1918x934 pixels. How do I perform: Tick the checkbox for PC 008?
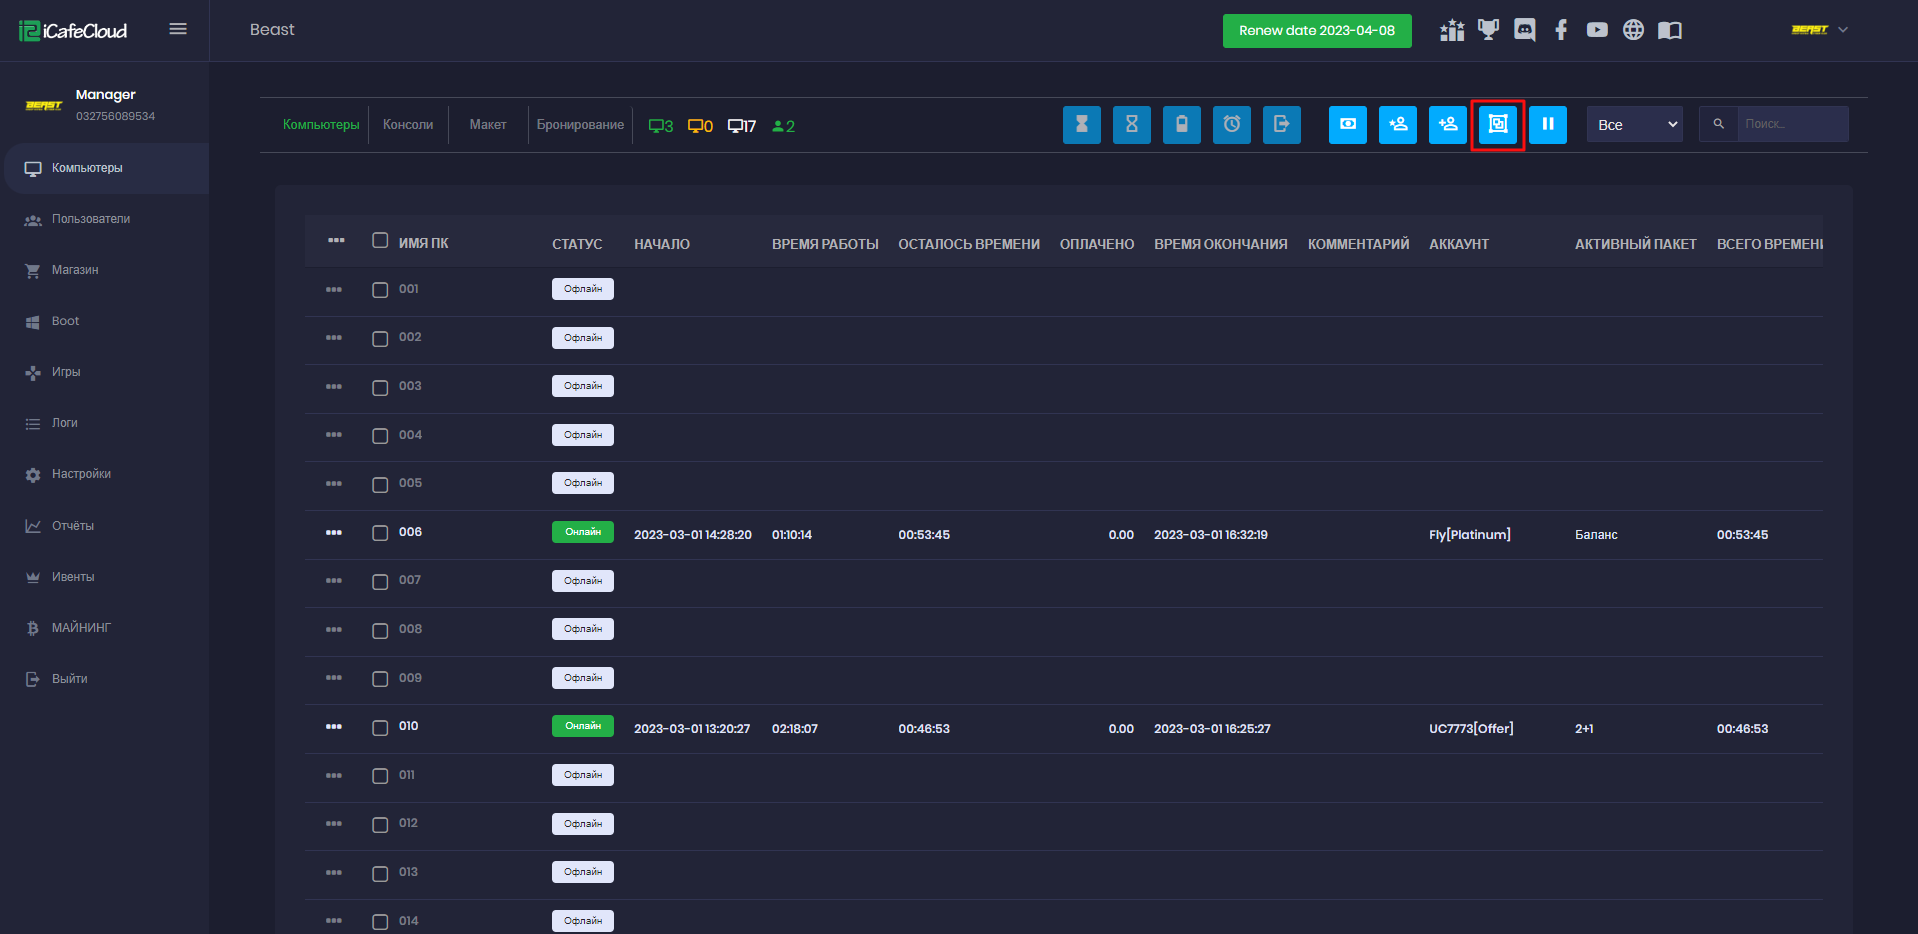click(380, 631)
